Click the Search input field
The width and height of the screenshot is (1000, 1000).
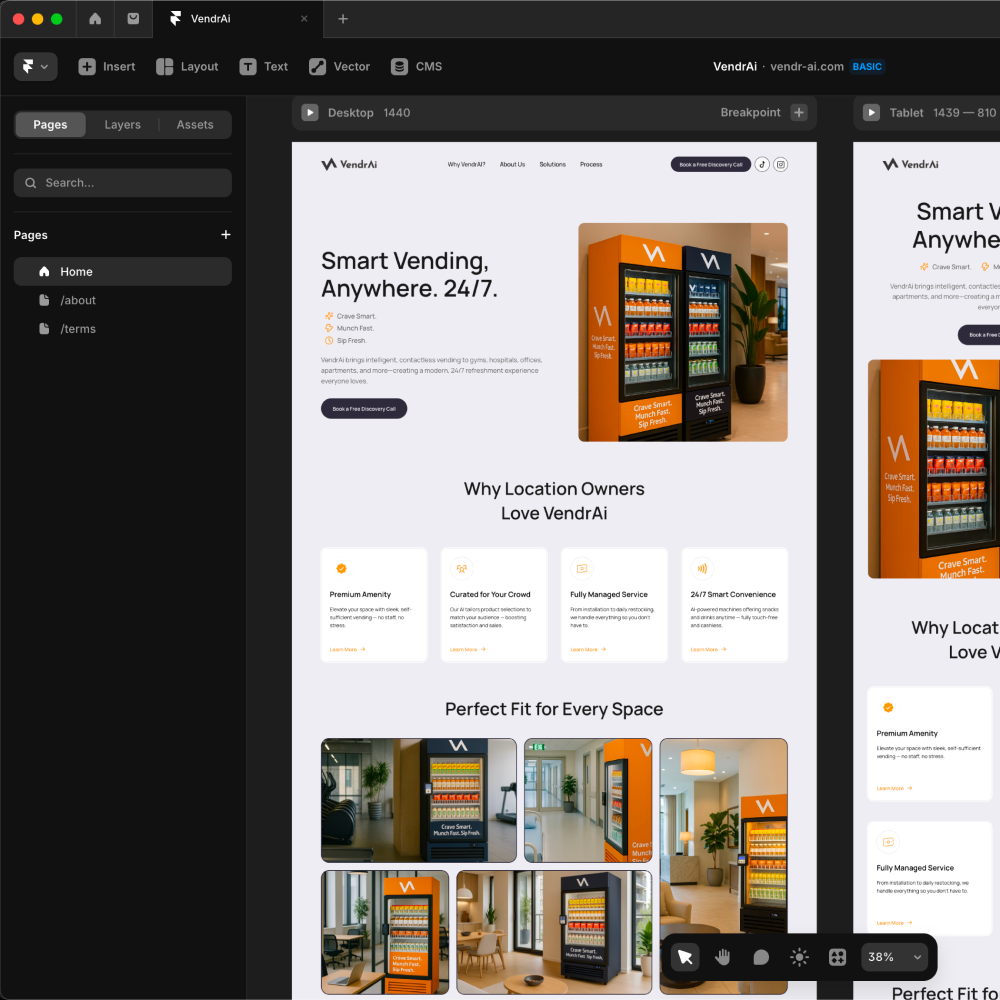tap(123, 183)
